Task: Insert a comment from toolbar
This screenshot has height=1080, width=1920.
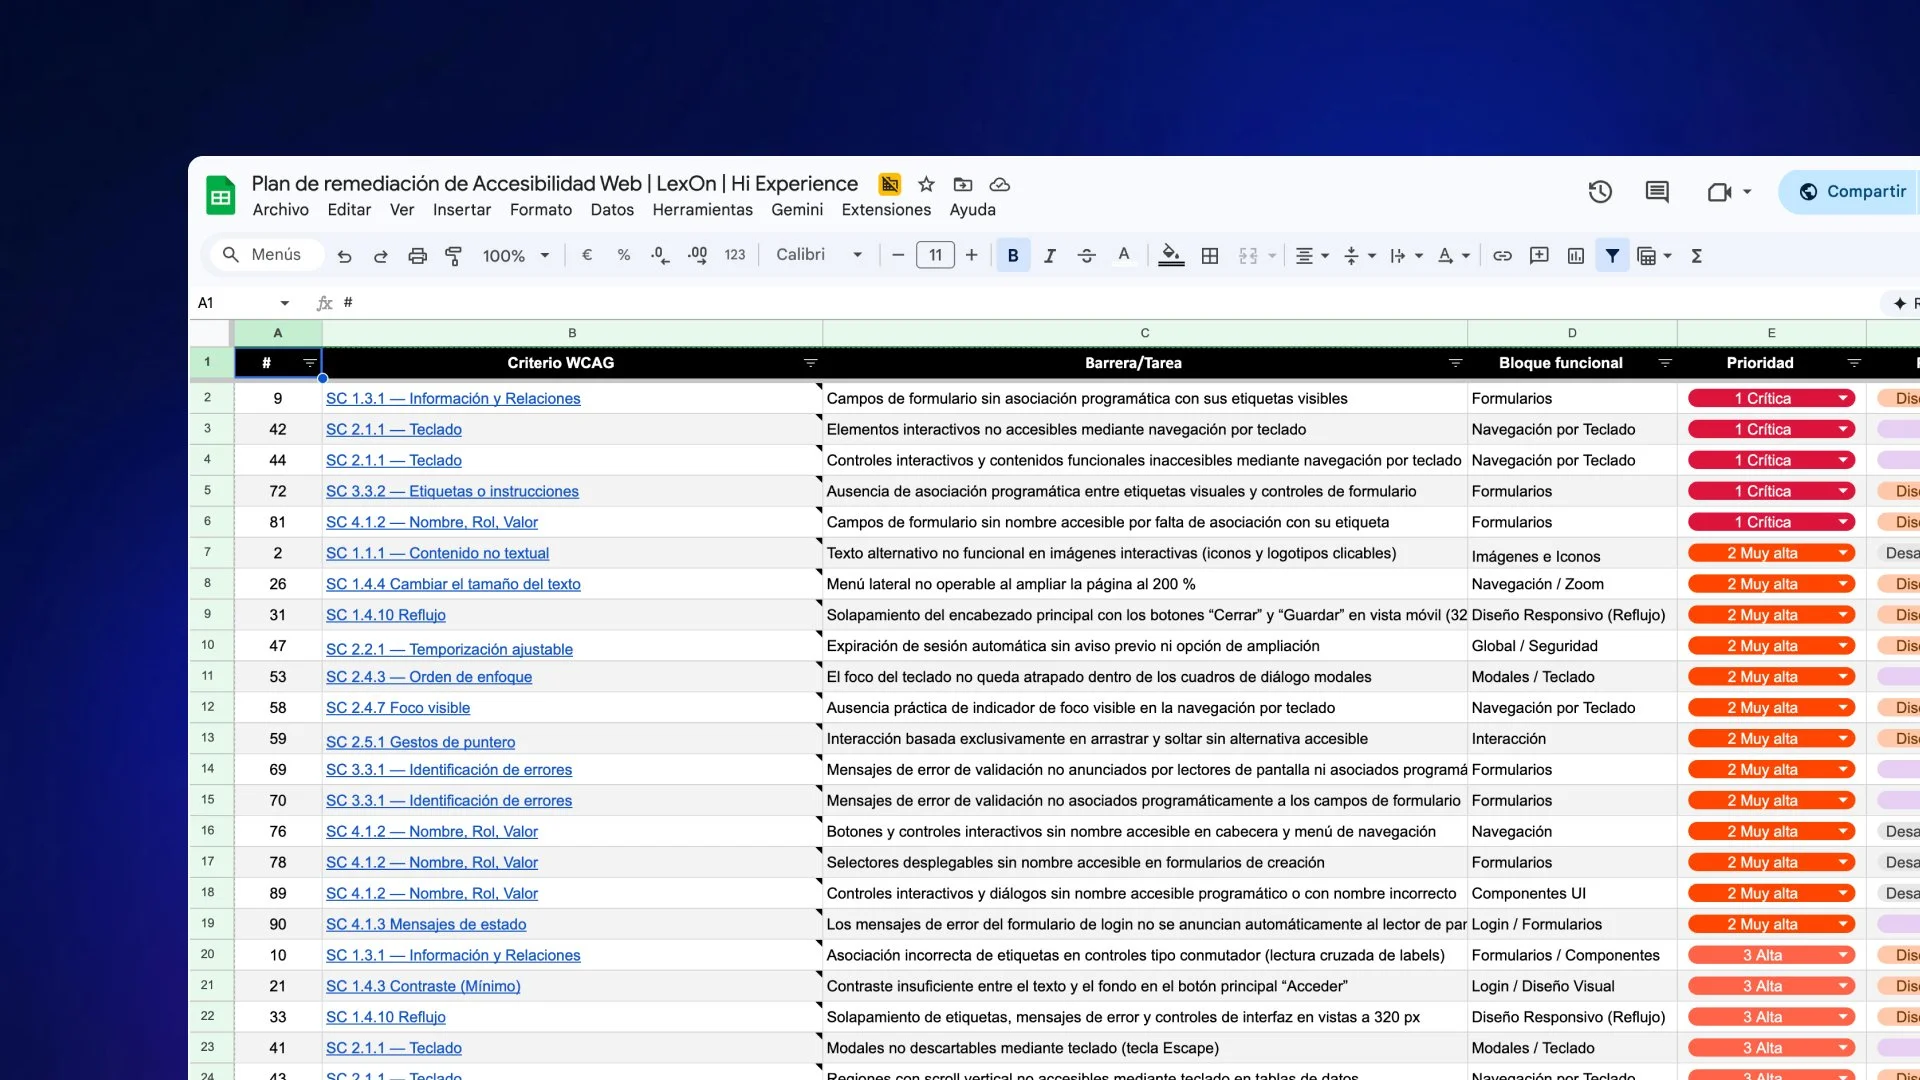Action: (x=1539, y=256)
